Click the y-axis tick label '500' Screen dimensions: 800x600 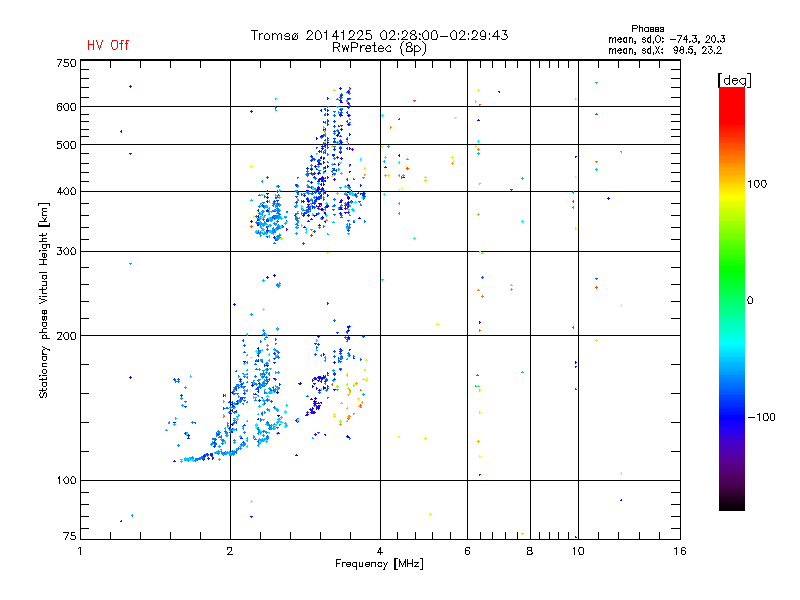point(66,145)
